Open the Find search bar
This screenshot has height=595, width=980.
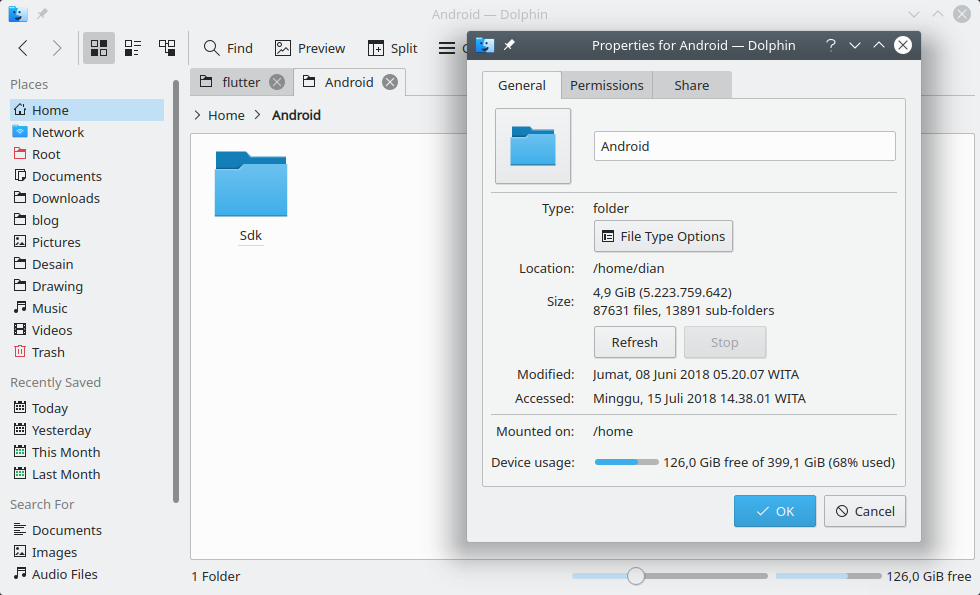pyautogui.click(x=228, y=47)
